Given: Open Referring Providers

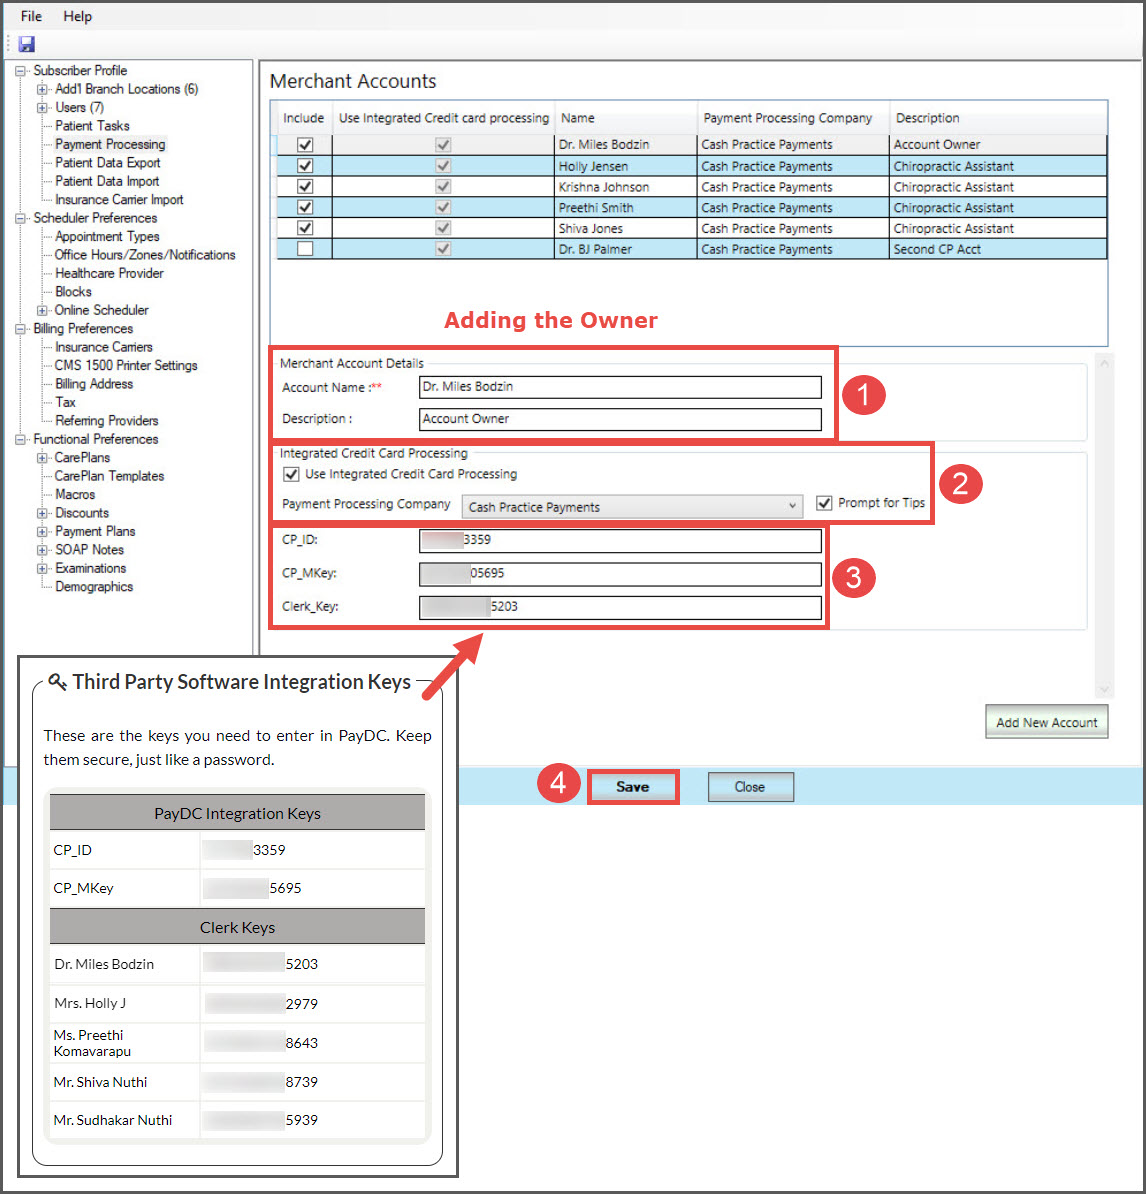Looking at the screenshot, I should tap(107, 421).
